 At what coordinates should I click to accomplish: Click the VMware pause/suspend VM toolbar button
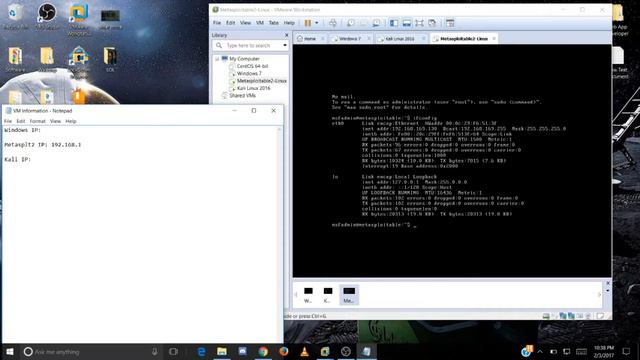tap(308, 23)
